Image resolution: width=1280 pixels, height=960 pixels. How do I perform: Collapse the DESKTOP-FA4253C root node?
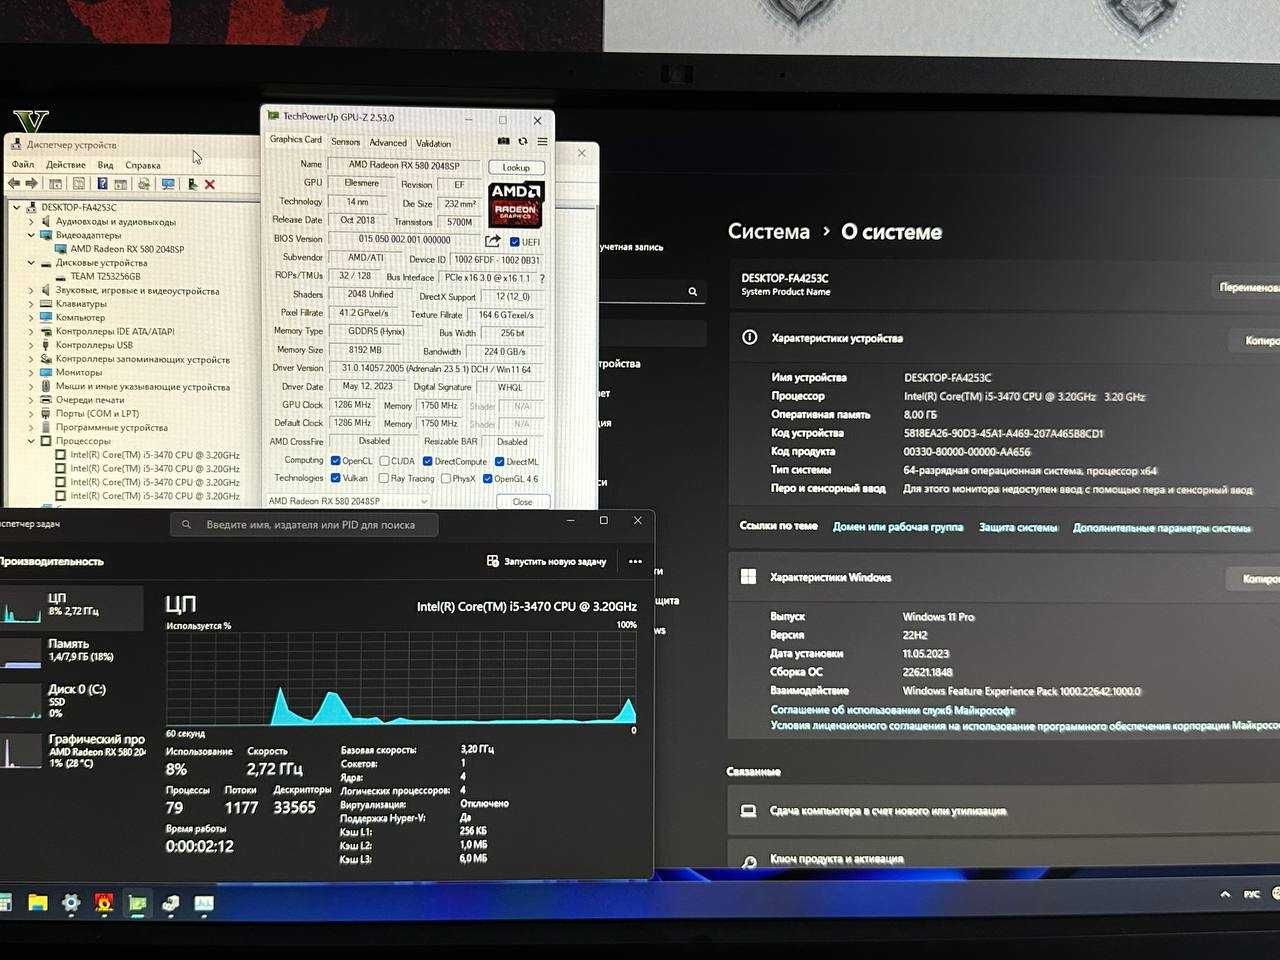pyautogui.click(x=17, y=208)
